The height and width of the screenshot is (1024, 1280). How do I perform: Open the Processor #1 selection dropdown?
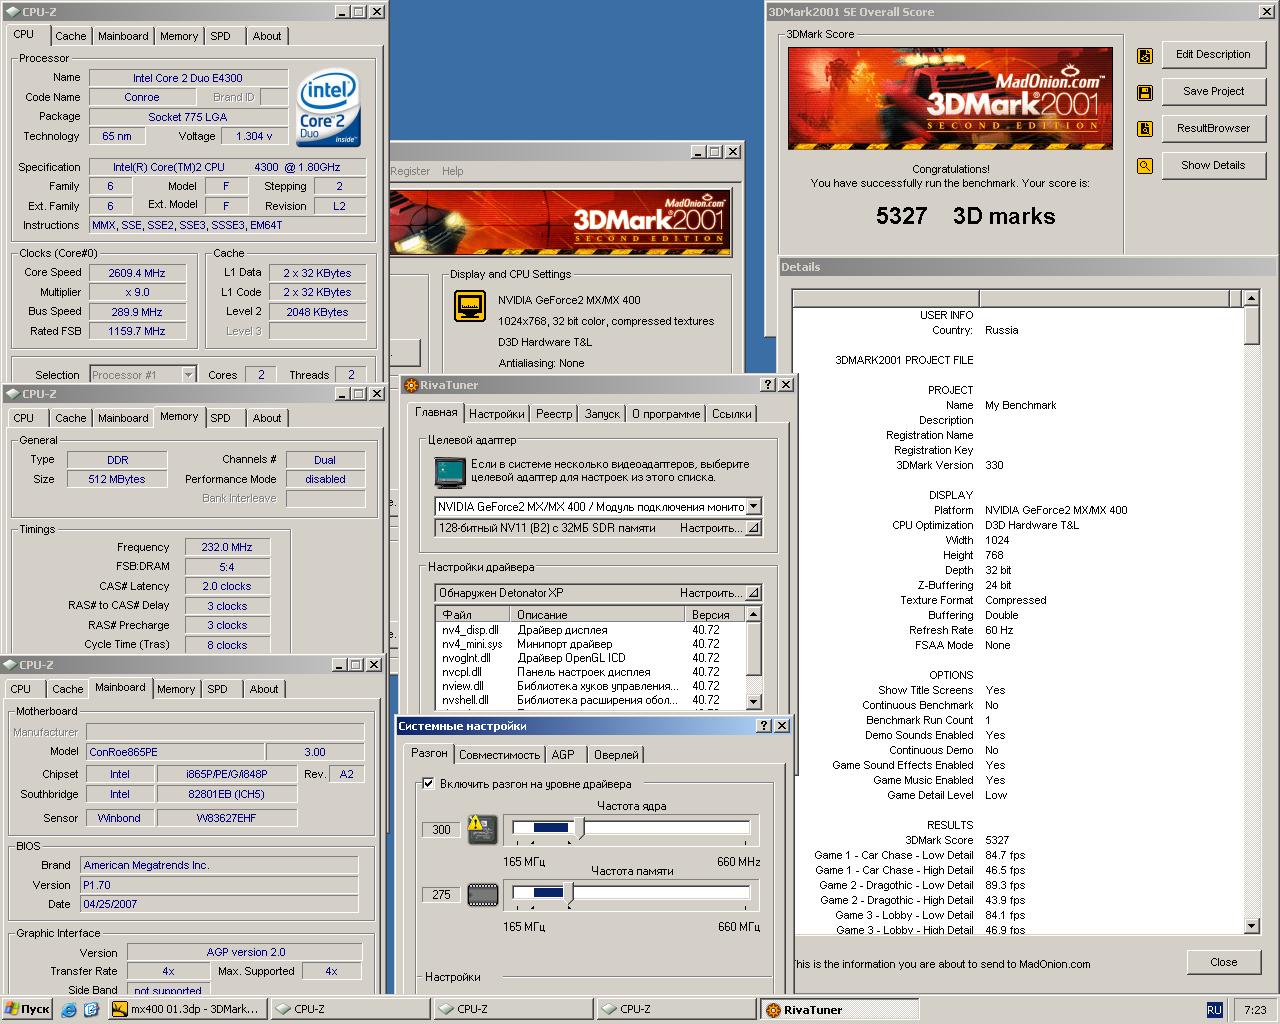(188, 375)
